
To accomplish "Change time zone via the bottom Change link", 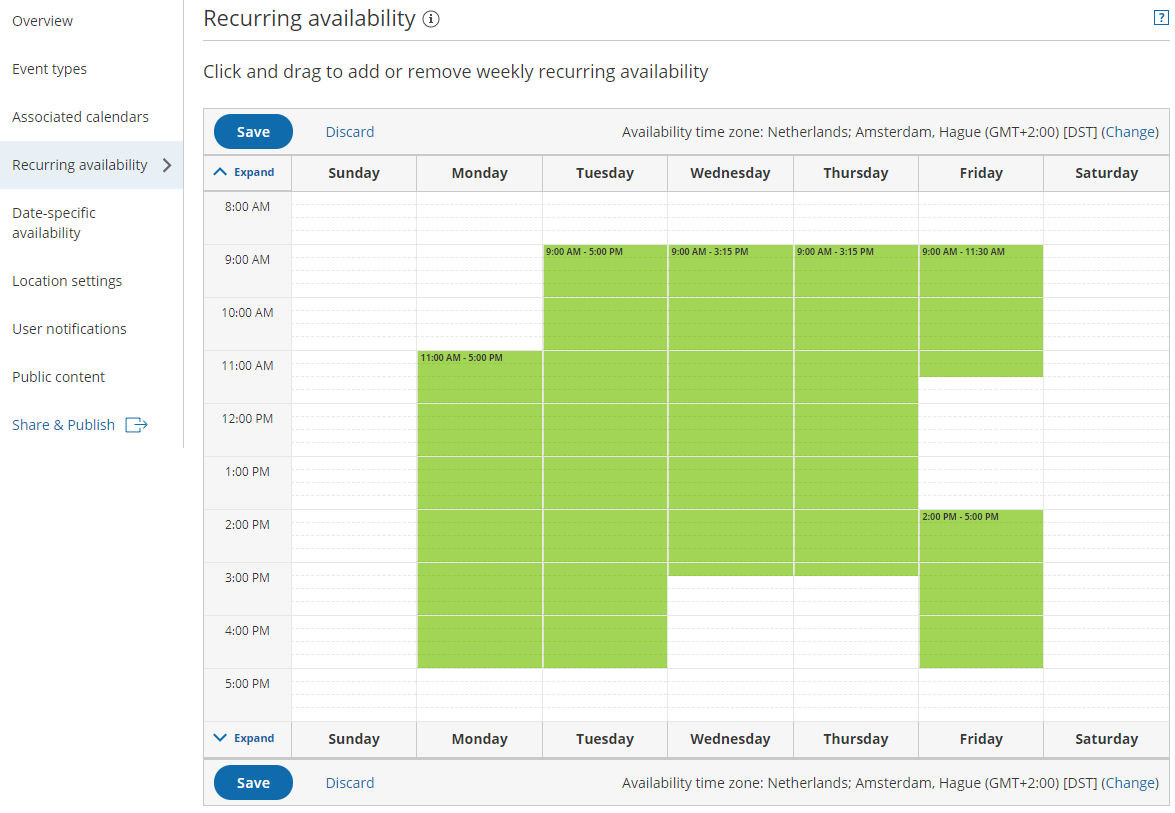I will [1130, 783].
